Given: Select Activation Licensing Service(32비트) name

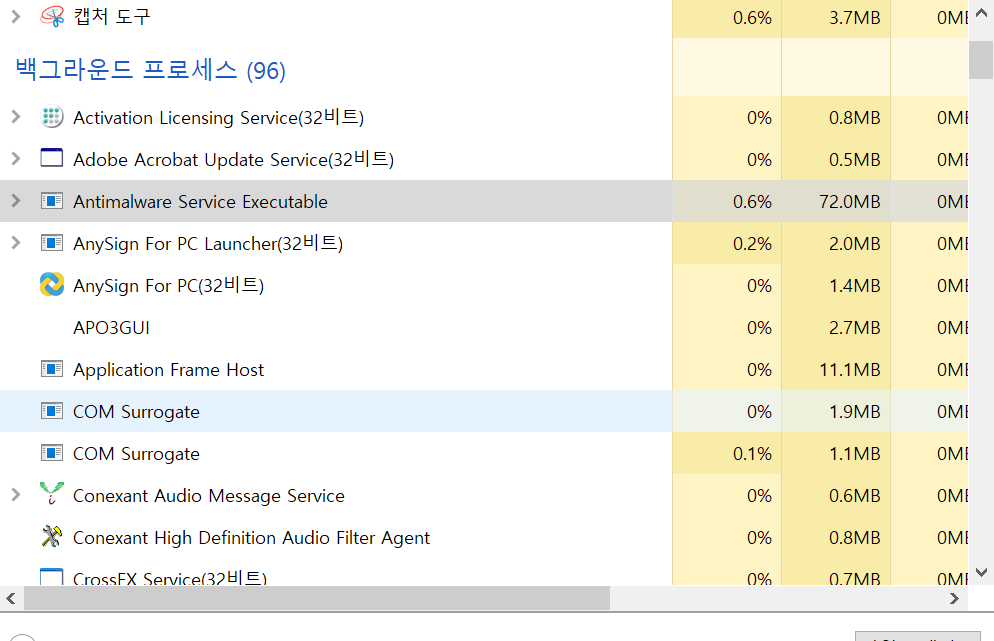Looking at the screenshot, I should coord(219,117).
